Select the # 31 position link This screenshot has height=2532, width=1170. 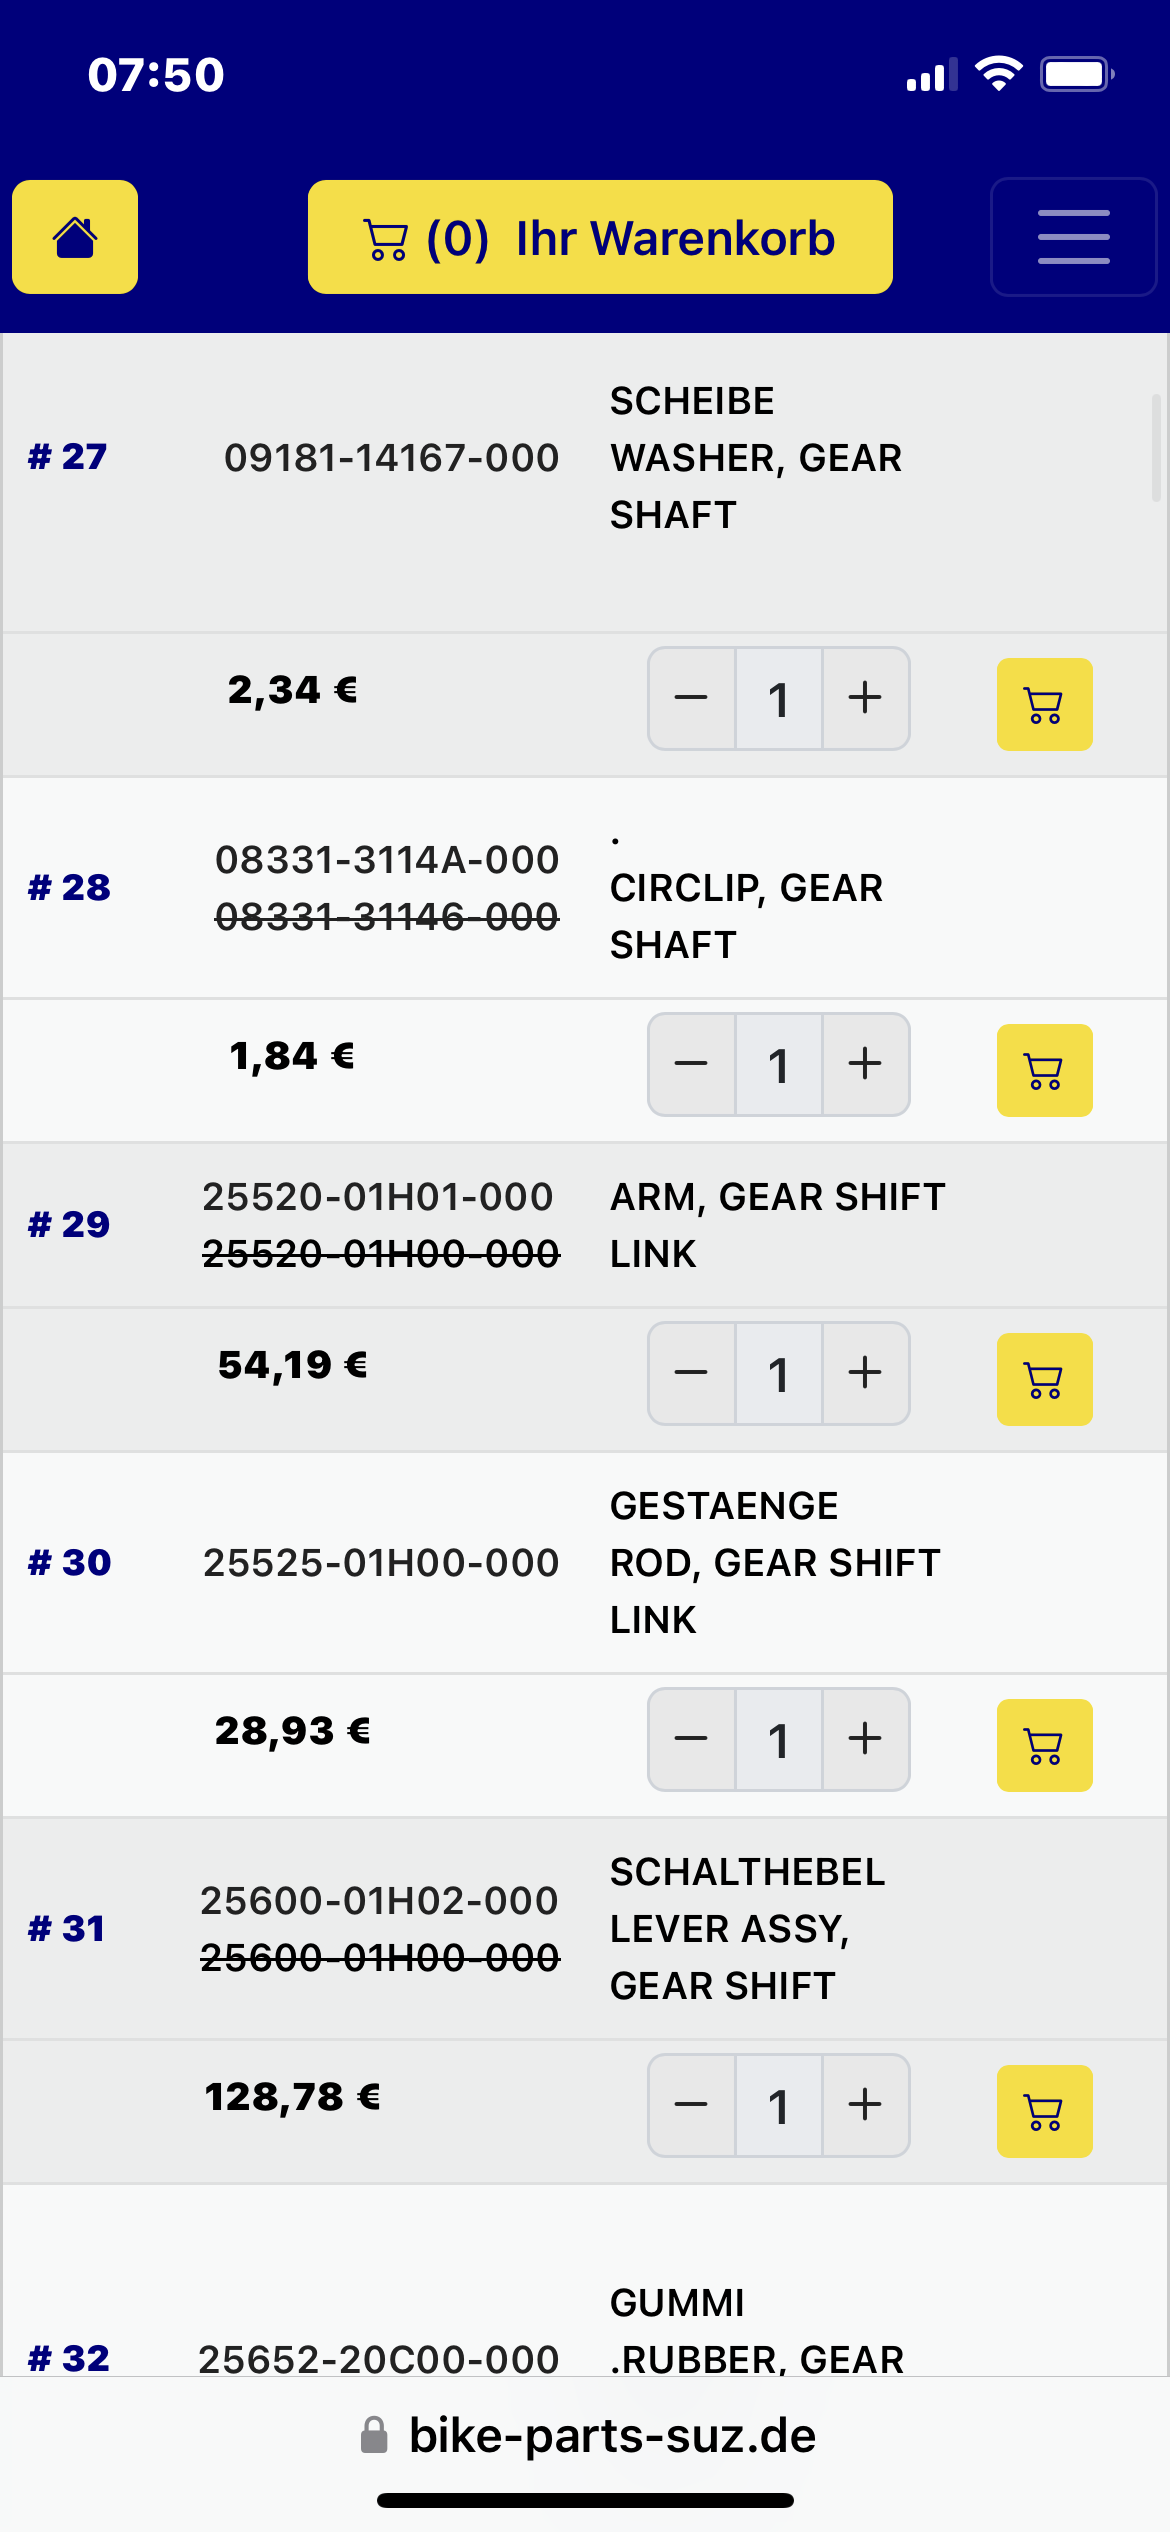pos(66,1928)
